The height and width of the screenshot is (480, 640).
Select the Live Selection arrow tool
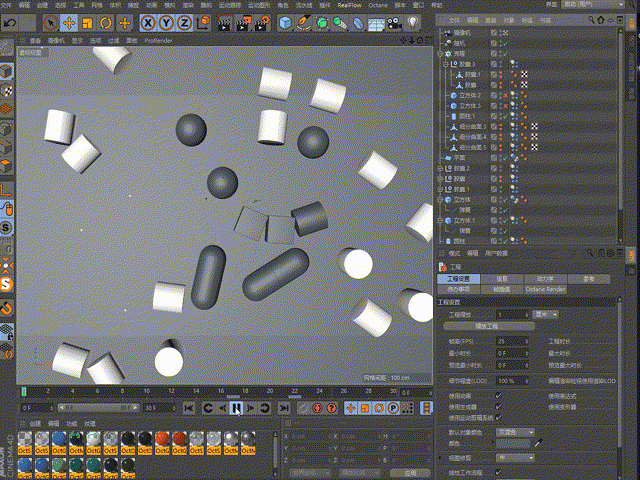pyautogui.click(x=51, y=23)
